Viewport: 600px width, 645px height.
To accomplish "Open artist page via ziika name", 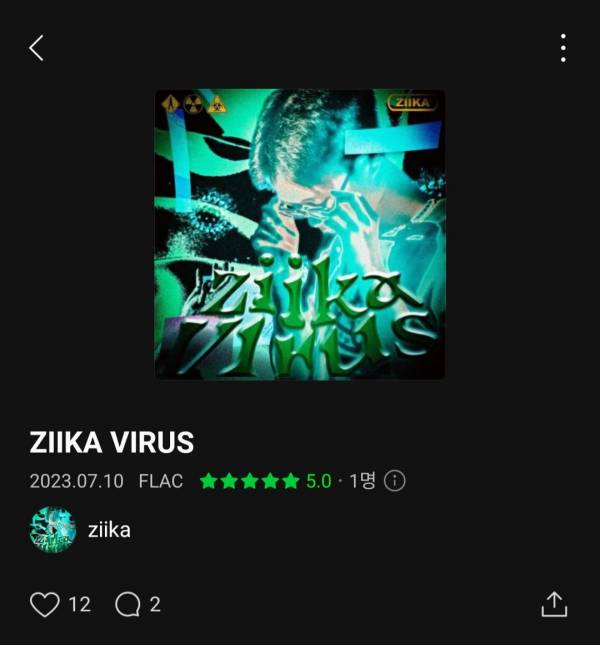I will click(x=109, y=530).
